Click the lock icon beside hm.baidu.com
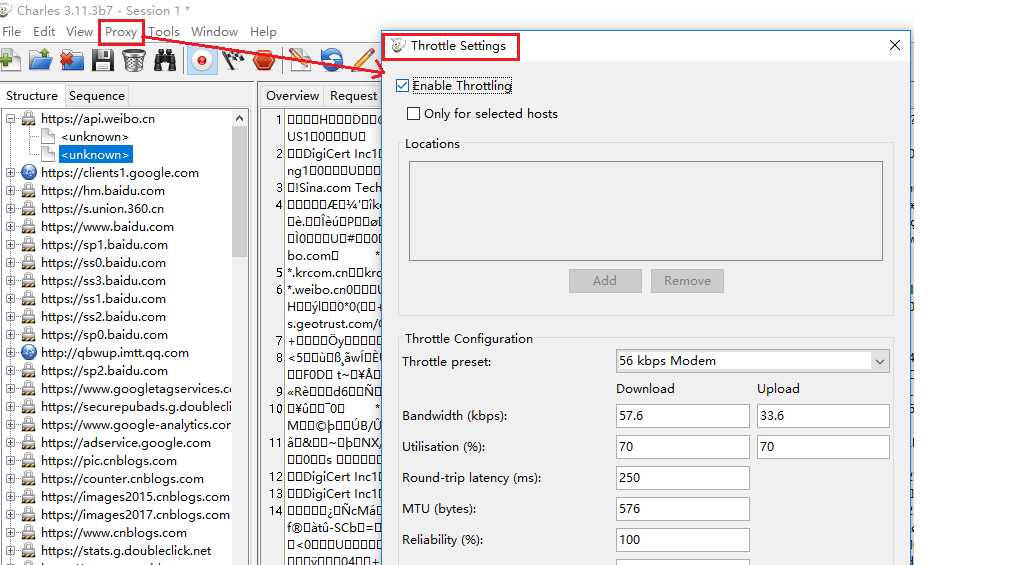The height and width of the screenshot is (565, 1024). tap(29, 191)
